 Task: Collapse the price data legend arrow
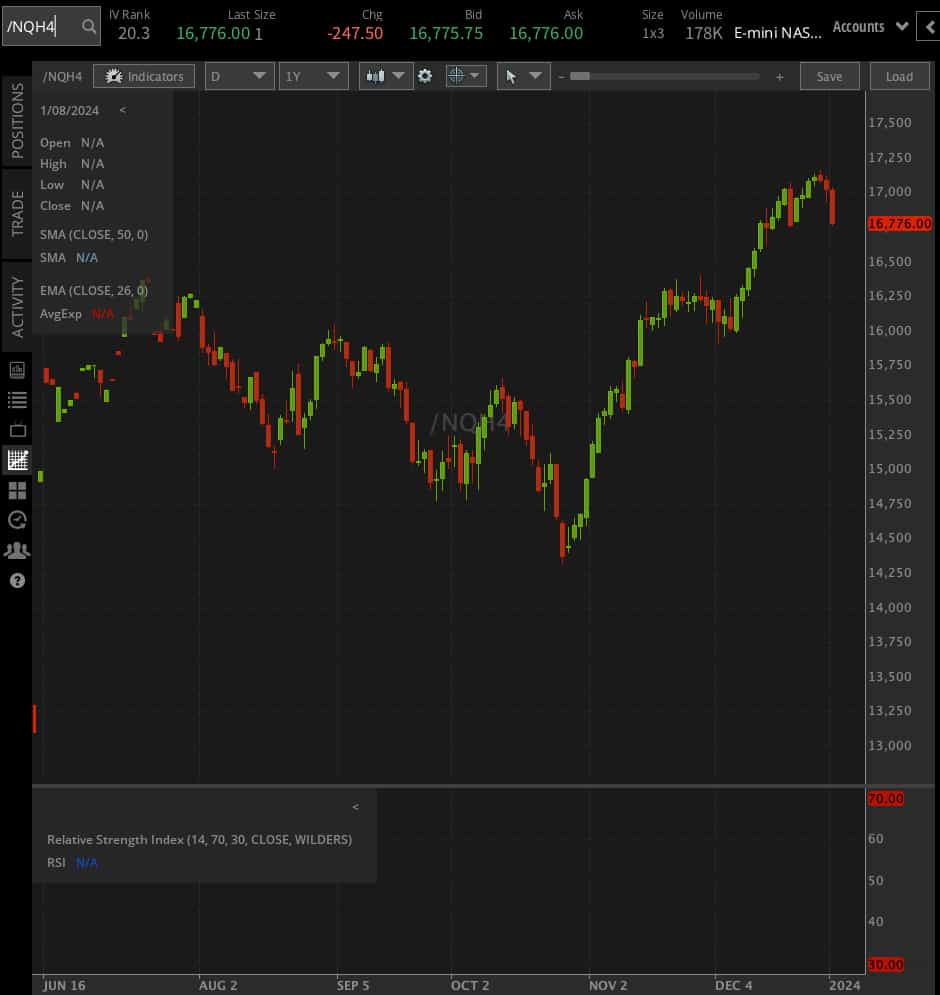click(122, 110)
